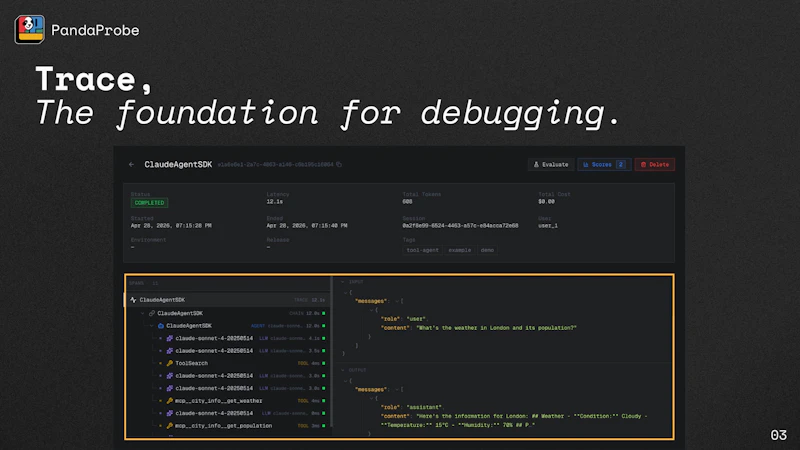Click the Evaluate button
The width and height of the screenshot is (800, 450).
pyautogui.click(x=551, y=164)
